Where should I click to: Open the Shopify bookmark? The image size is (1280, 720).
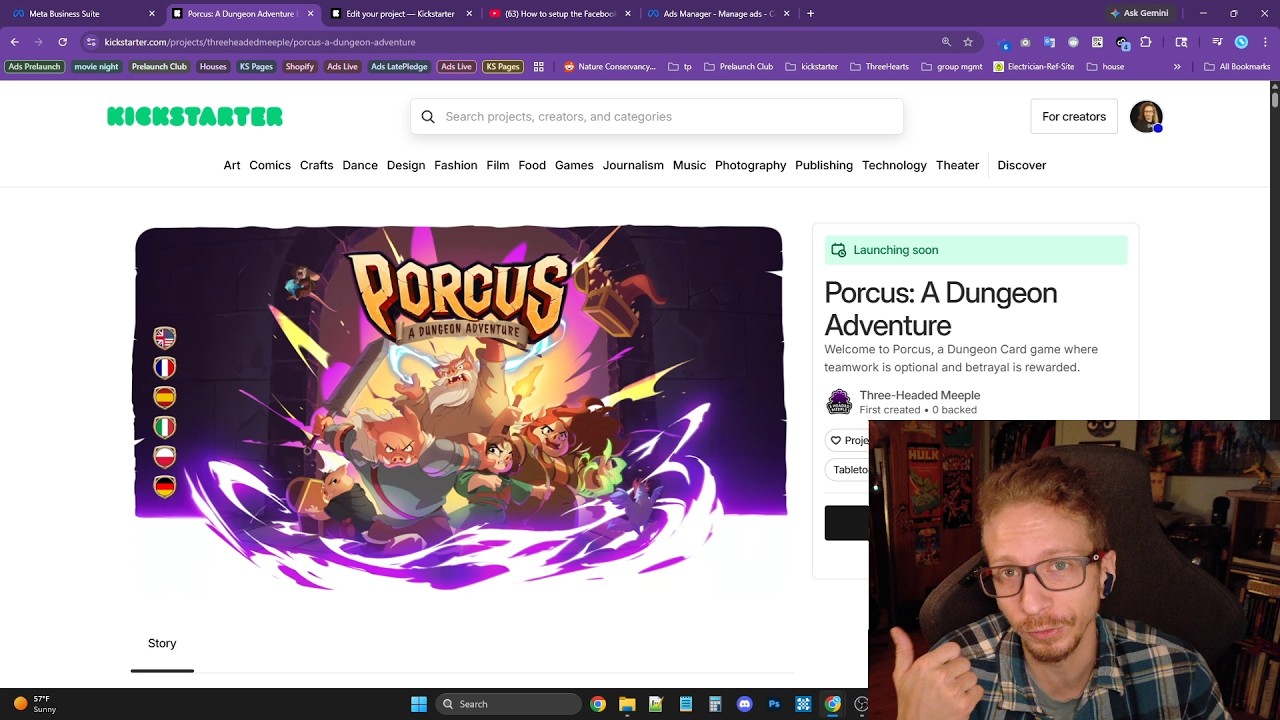[300, 67]
